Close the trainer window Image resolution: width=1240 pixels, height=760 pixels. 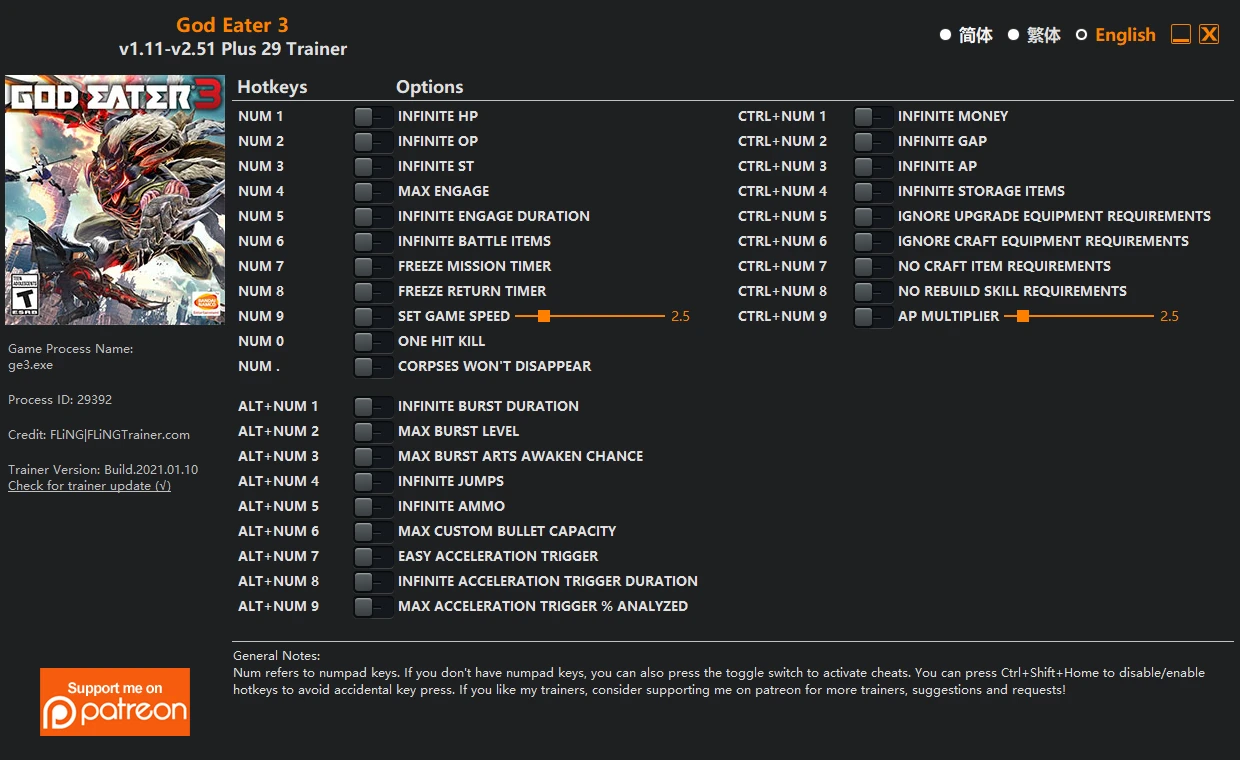coord(1209,35)
